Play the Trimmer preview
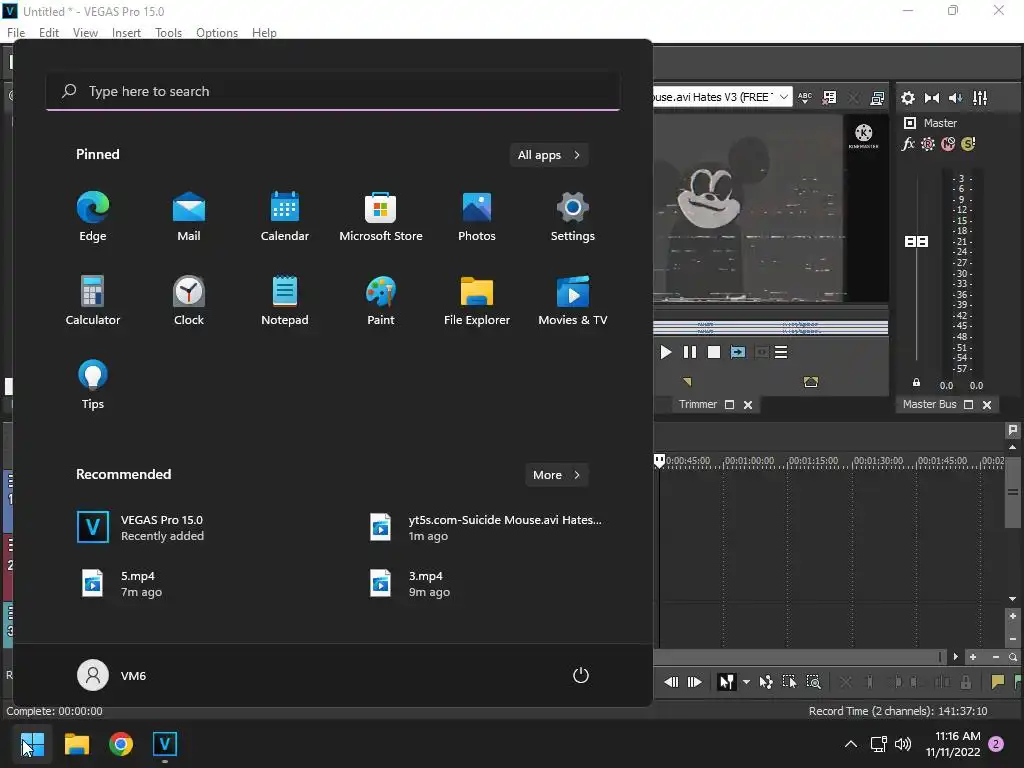The height and width of the screenshot is (768, 1024). pyautogui.click(x=665, y=353)
